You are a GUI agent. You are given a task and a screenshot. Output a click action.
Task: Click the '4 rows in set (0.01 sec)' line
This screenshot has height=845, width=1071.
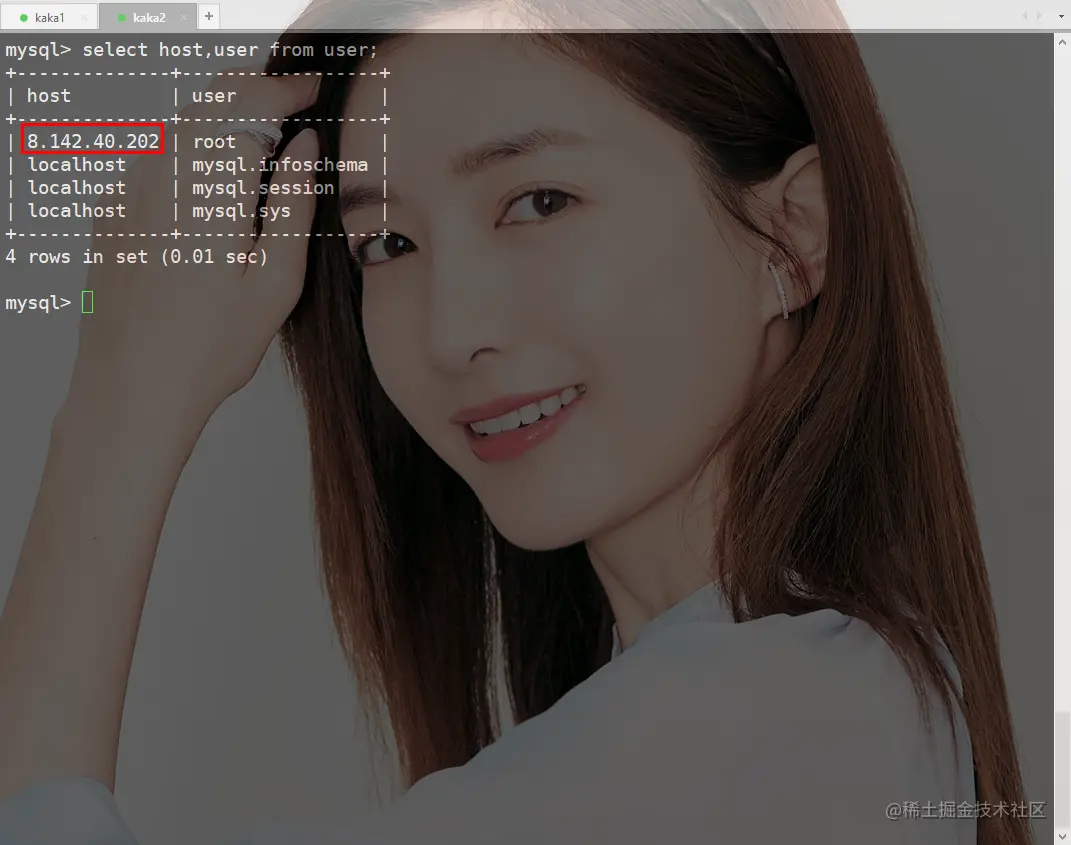click(137, 257)
